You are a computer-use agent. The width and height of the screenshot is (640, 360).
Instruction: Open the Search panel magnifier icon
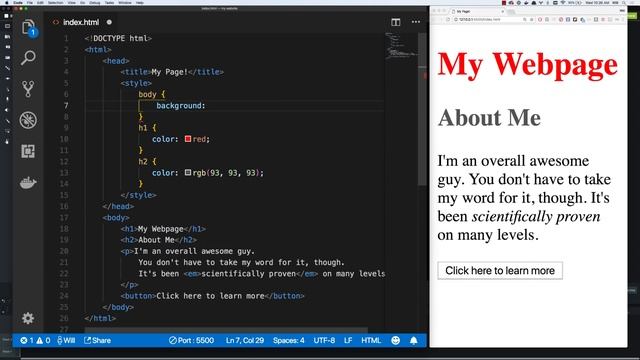click(28, 58)
